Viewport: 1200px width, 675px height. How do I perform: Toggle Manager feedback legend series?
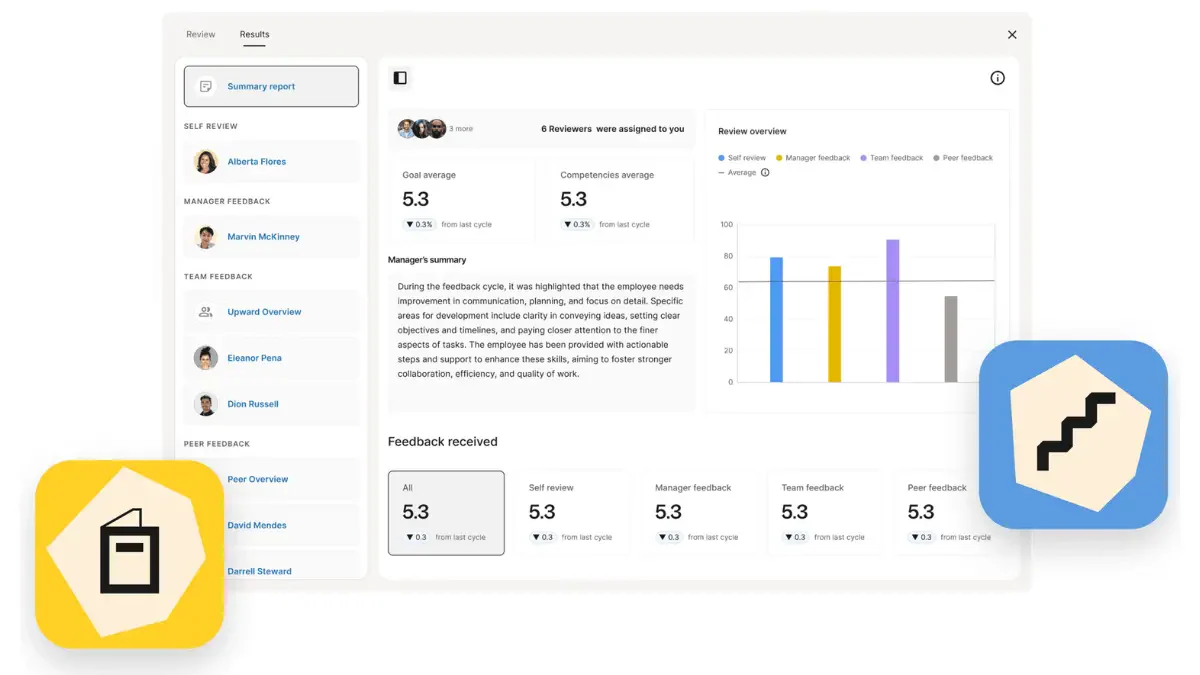click(x=813, y=158)
